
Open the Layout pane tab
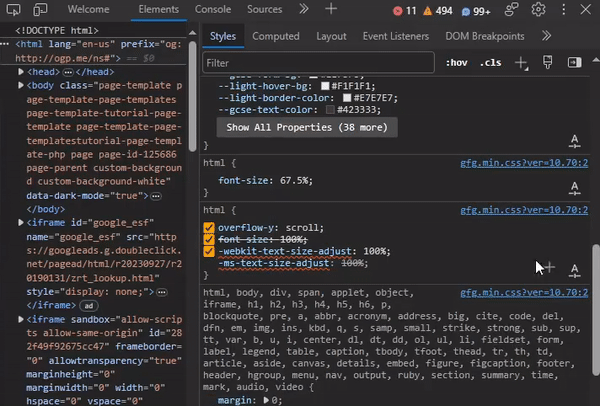331,36
